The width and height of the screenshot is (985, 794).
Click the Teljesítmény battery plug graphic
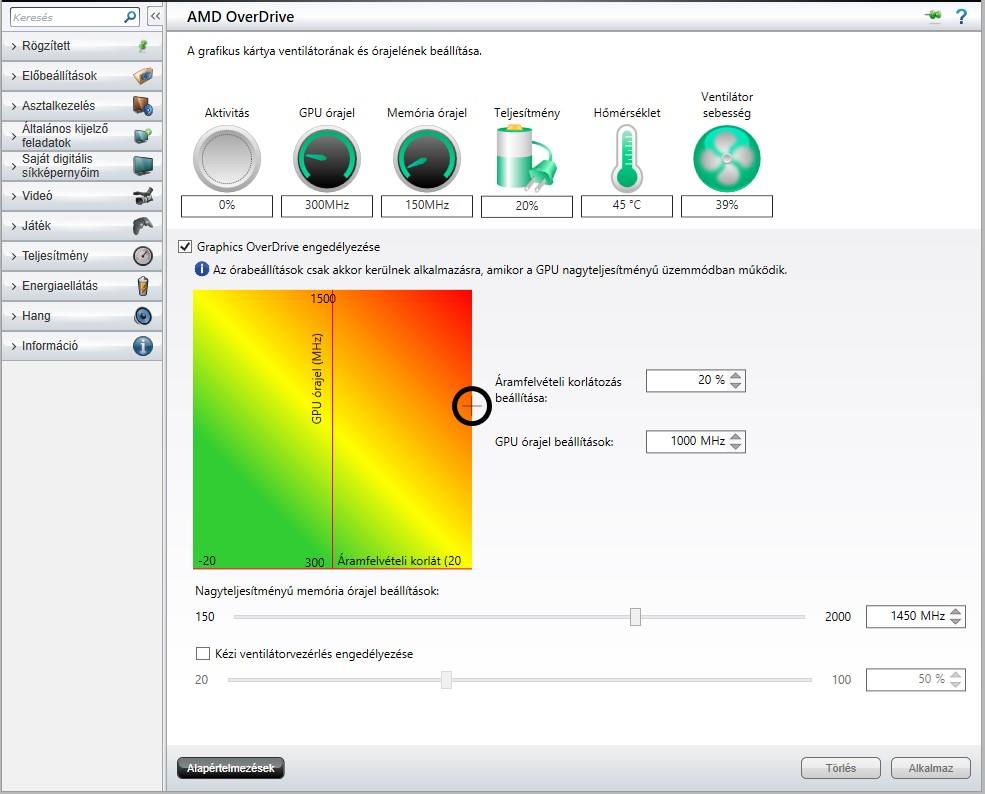click(526, 157)
